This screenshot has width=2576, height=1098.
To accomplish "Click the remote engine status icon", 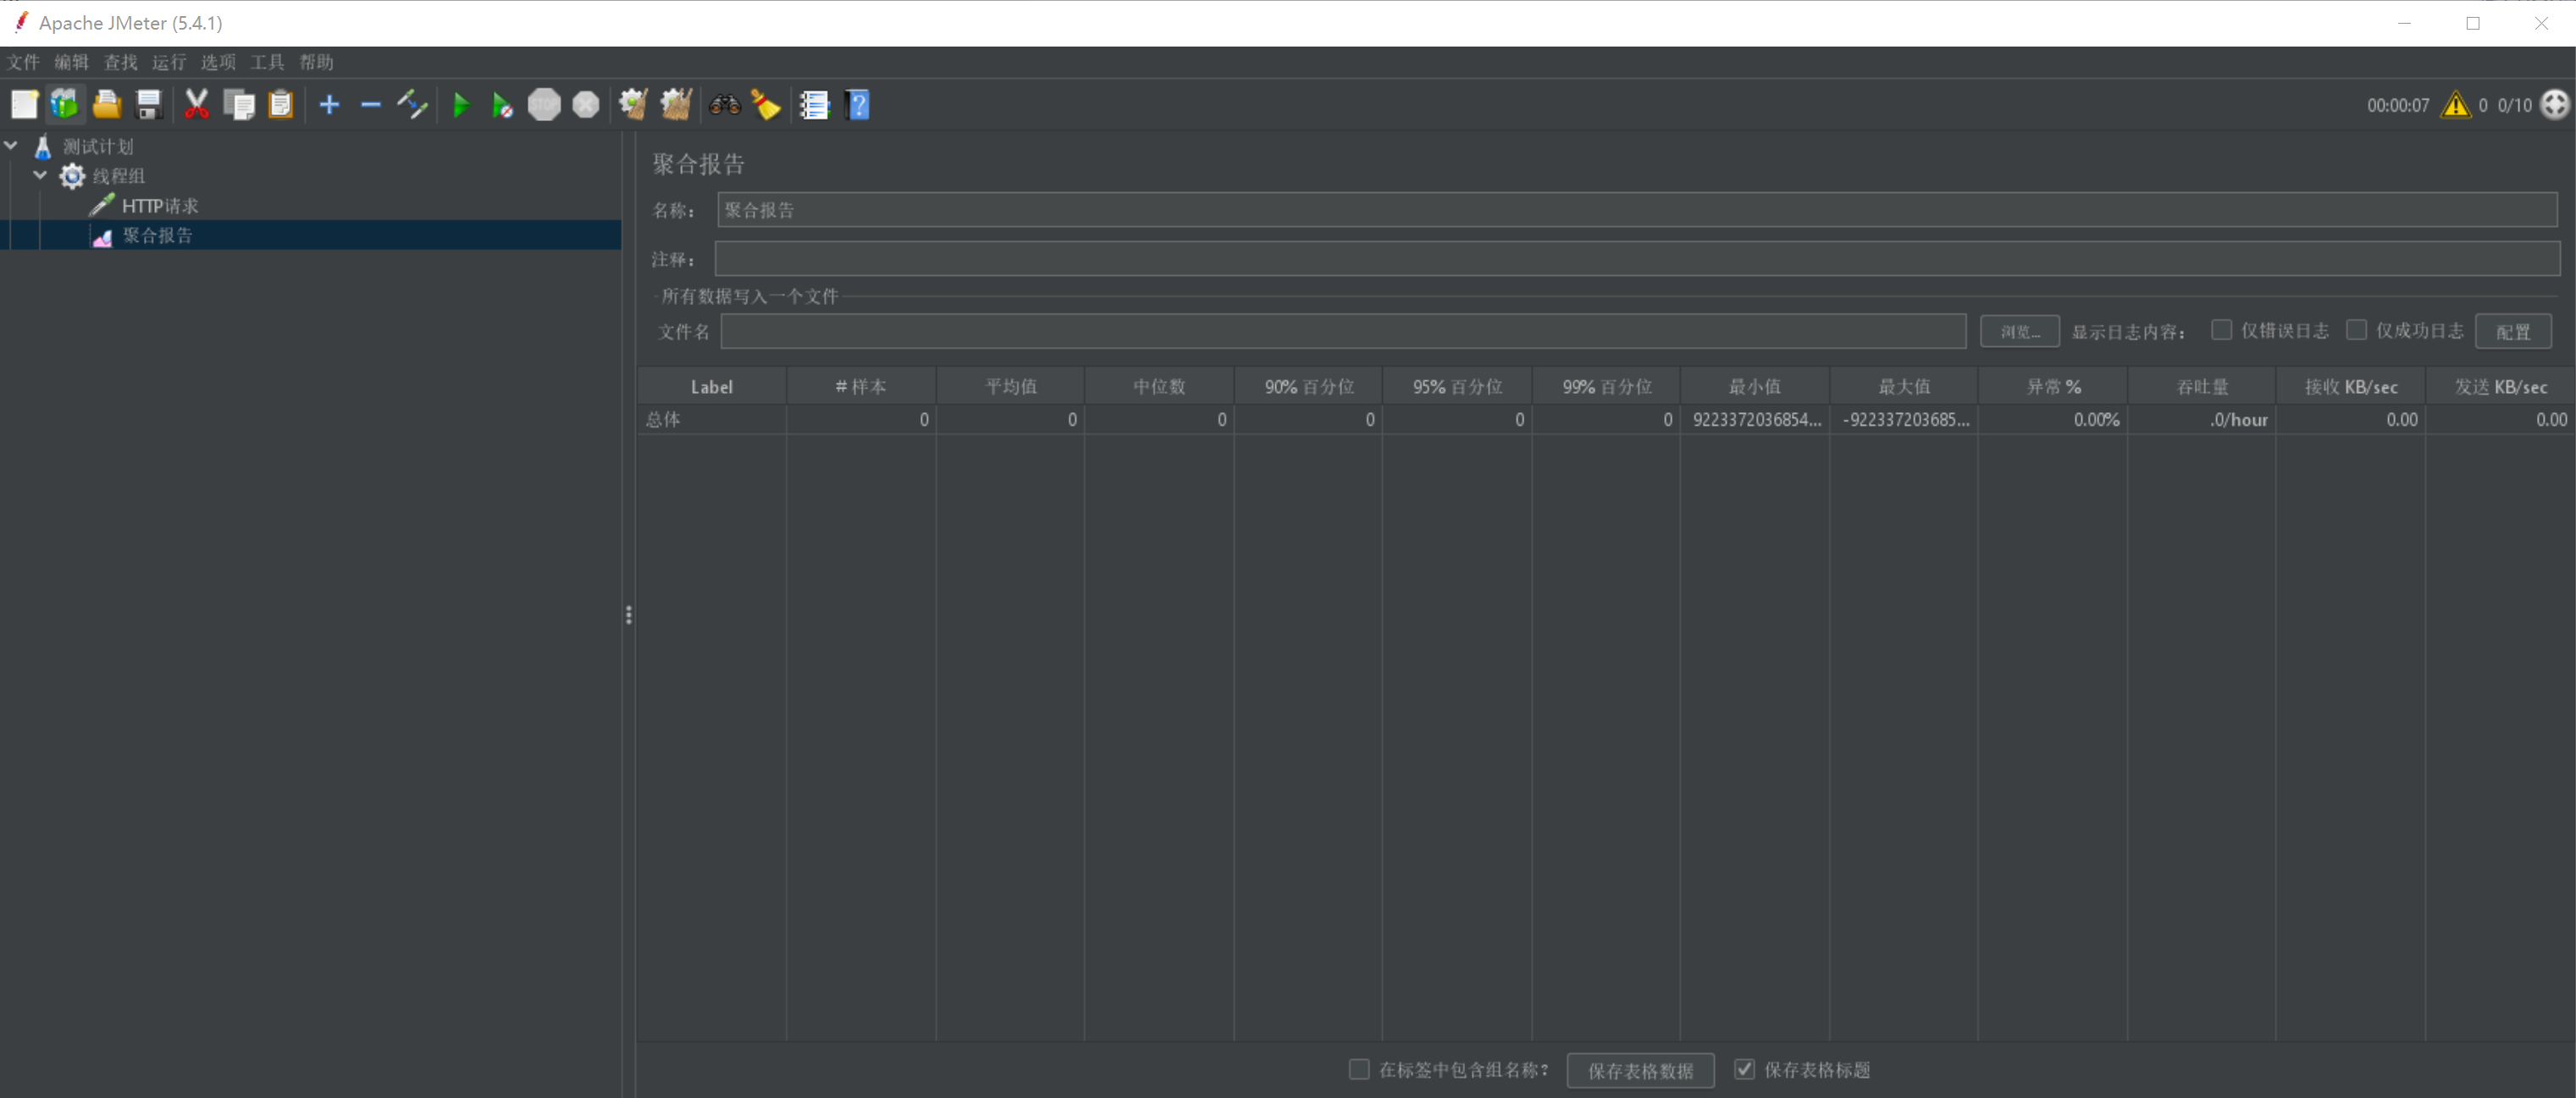I will (x=2555, y=104).
